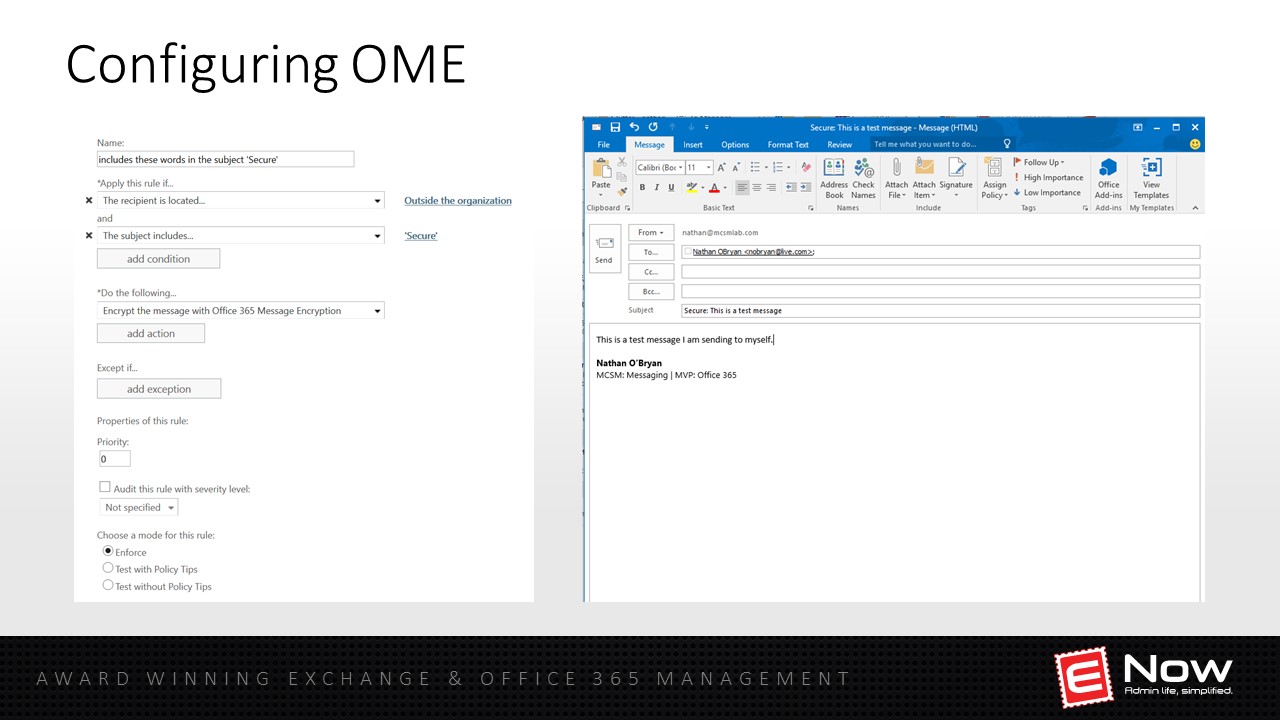Click the Save icon in Outlook title bar
The image size is (1280, 720).
615,127
